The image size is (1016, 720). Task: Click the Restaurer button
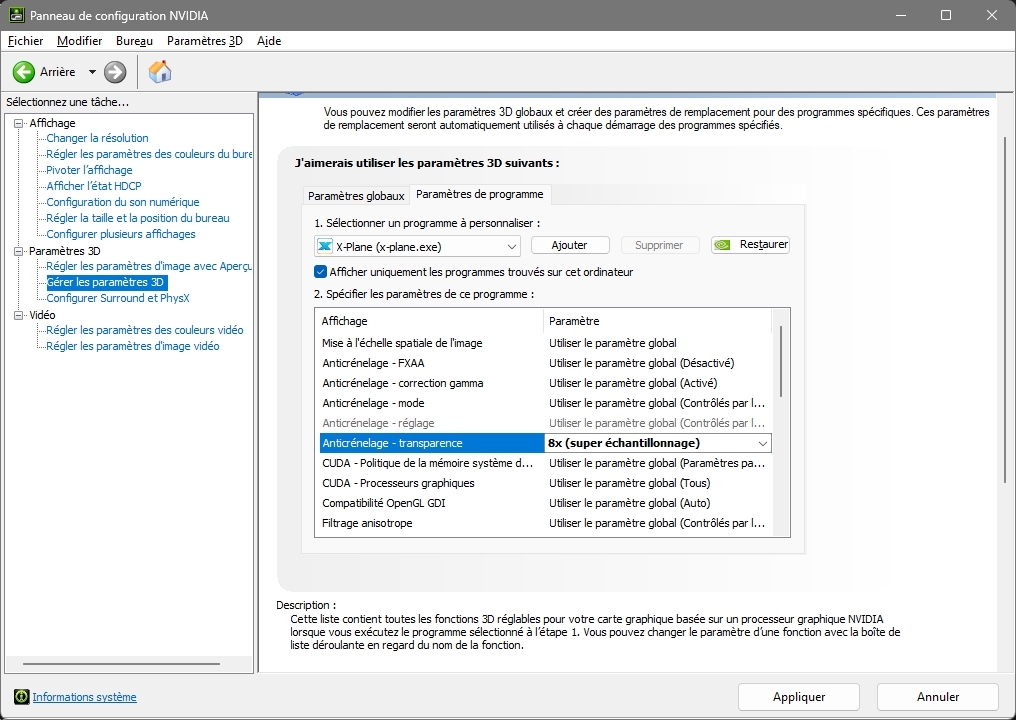pyautogui.click(x=750, y=244)
